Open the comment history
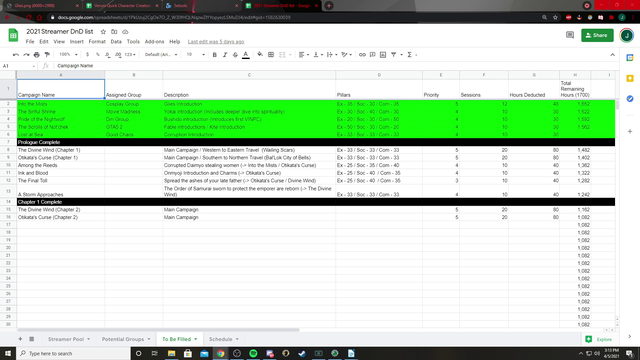 [x=570, y=36]
